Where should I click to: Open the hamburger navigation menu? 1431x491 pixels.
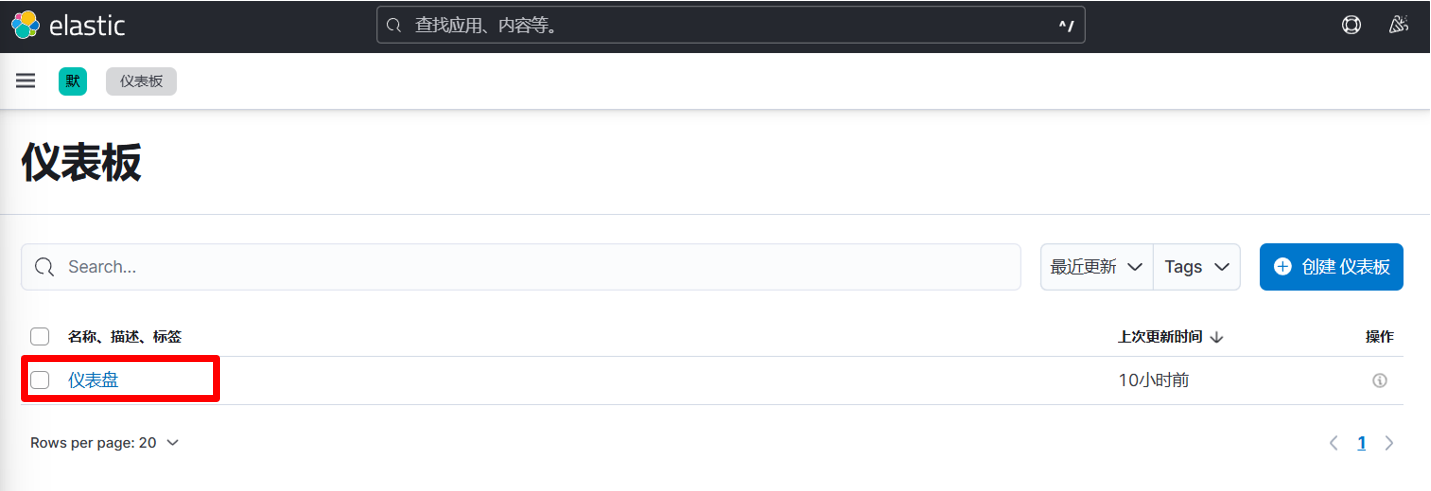pyautogui.click(x=26, y=81)
